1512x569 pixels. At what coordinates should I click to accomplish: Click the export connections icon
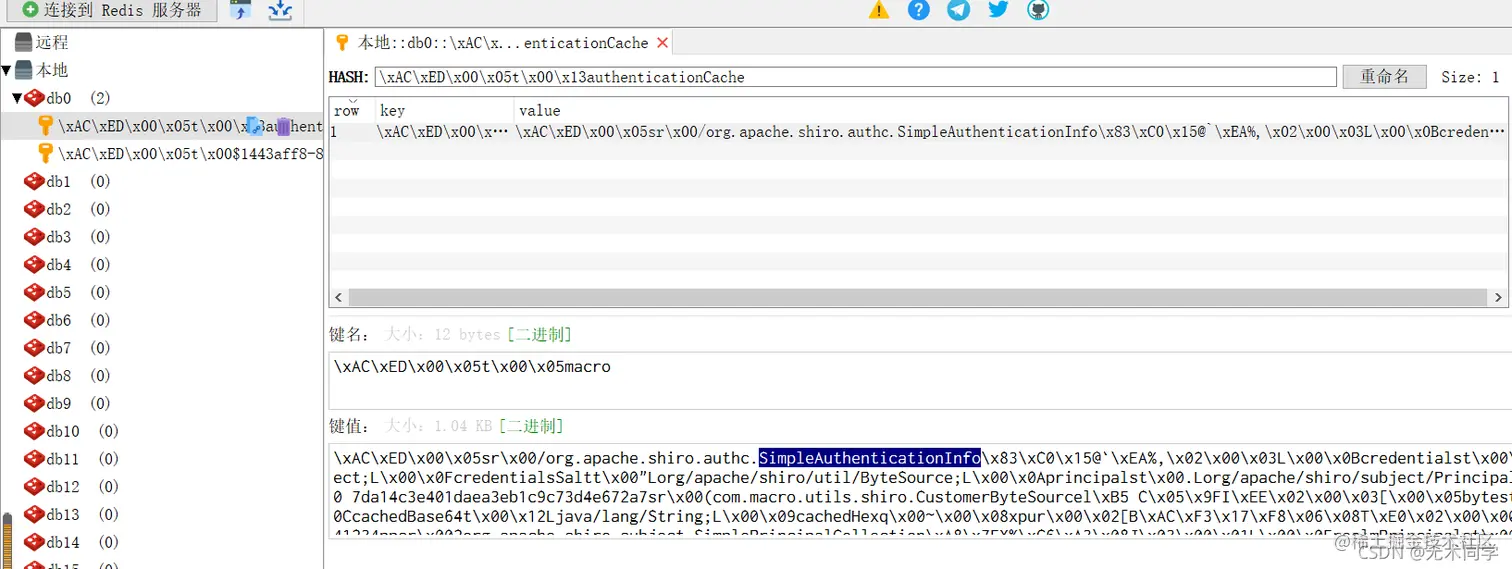281,10
